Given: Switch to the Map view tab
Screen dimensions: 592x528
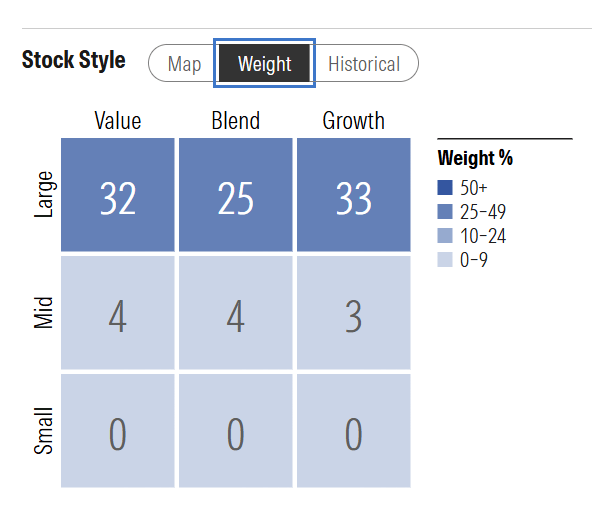Looking at the screenshot, I should tap(184, 63).
